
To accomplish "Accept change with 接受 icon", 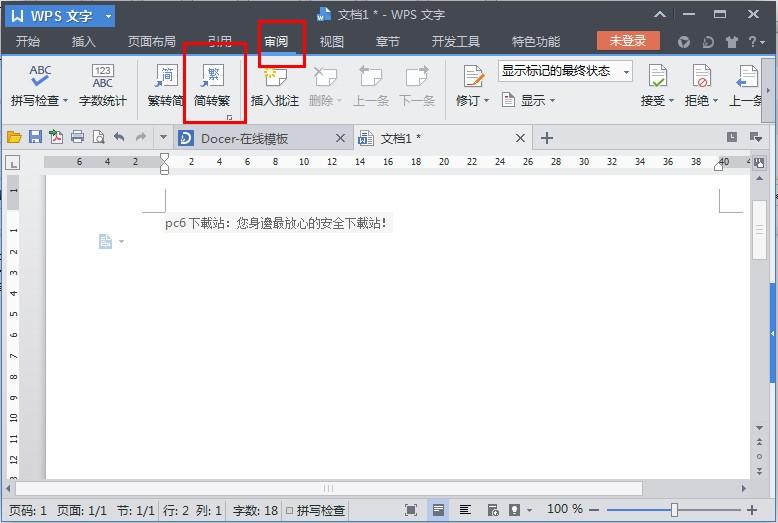I will pos(658,77).
